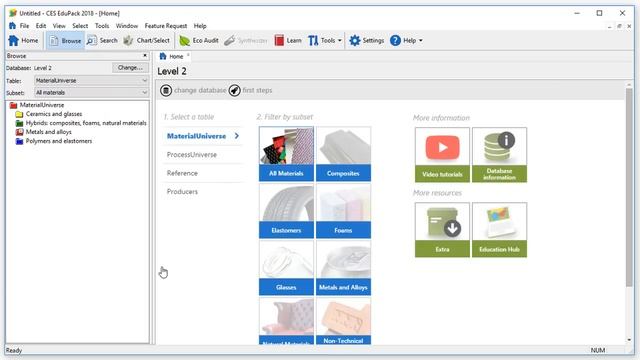
Task: Open the Search tool
Action: coord(102,40)
